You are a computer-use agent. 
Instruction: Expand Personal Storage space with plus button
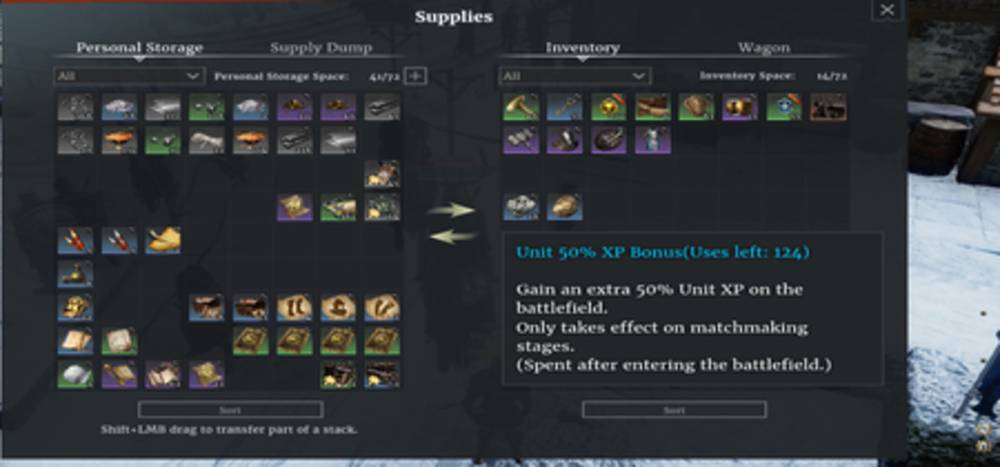[x=416, y=76]
